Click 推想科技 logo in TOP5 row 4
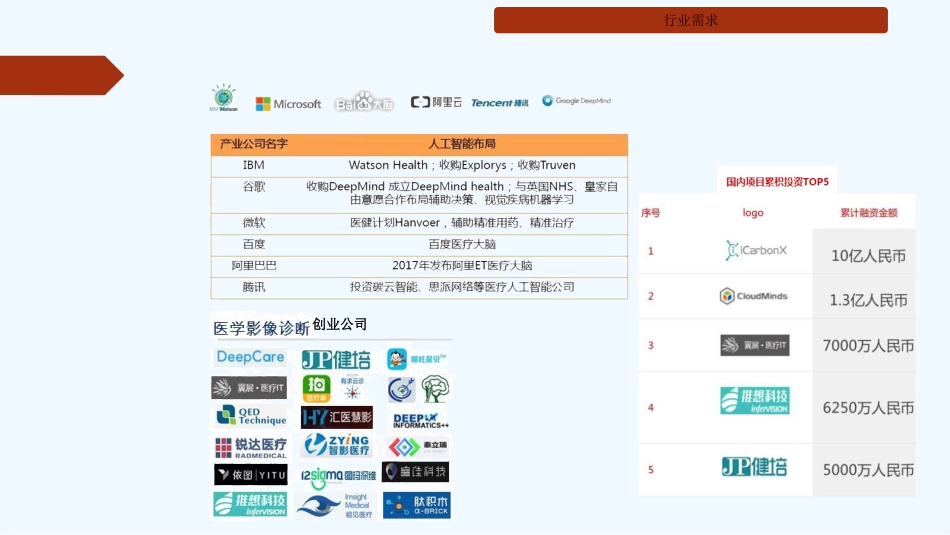 pyautogui.click(x=755, y=400)
